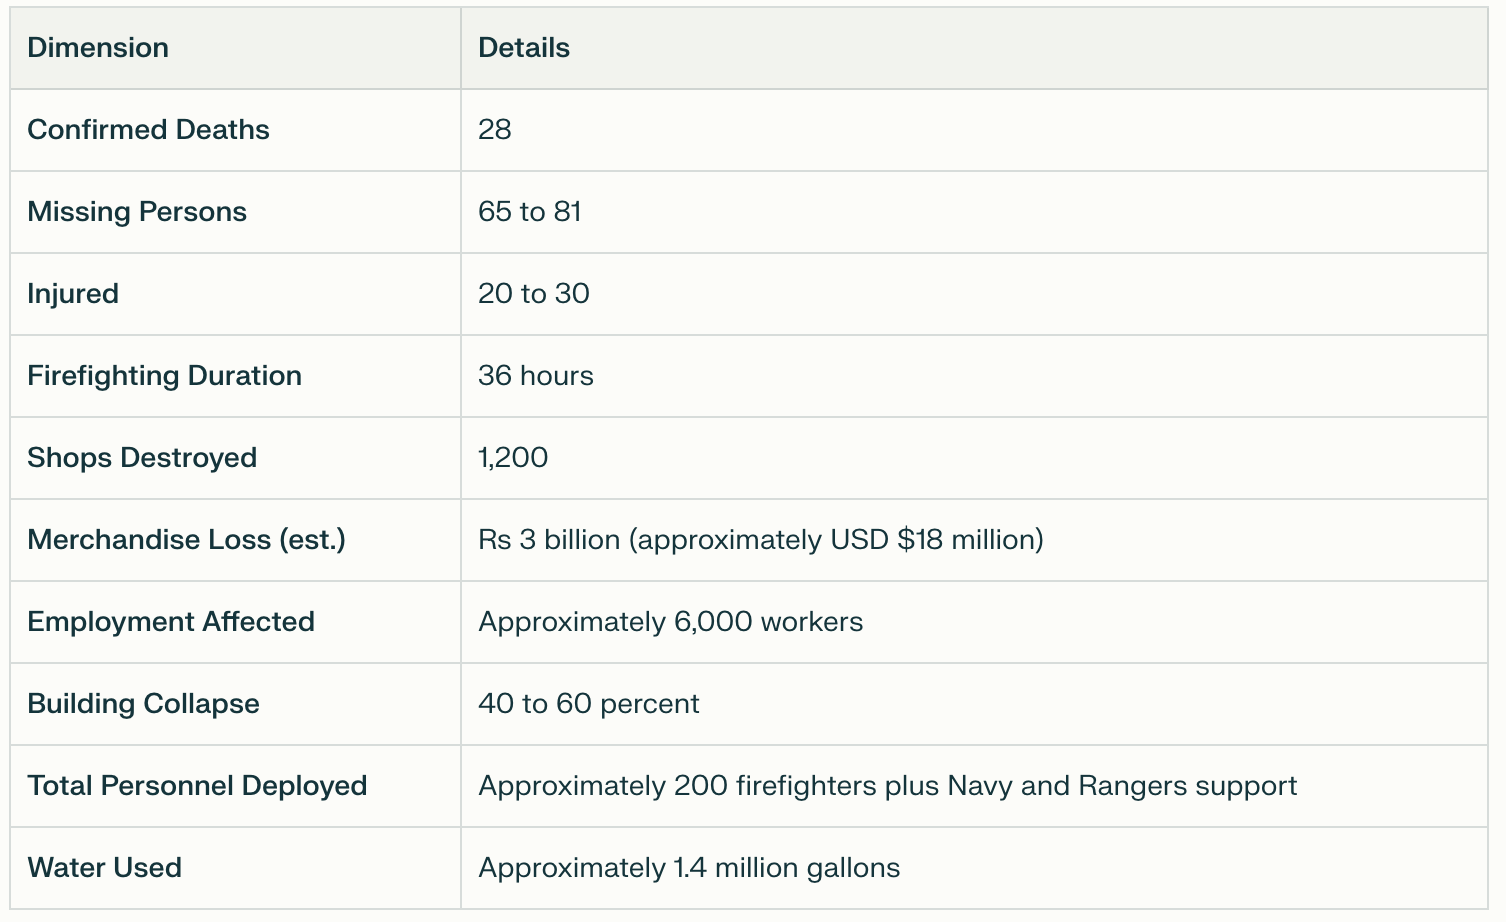Select the Confirmed Deaths row label

point(148,130)
